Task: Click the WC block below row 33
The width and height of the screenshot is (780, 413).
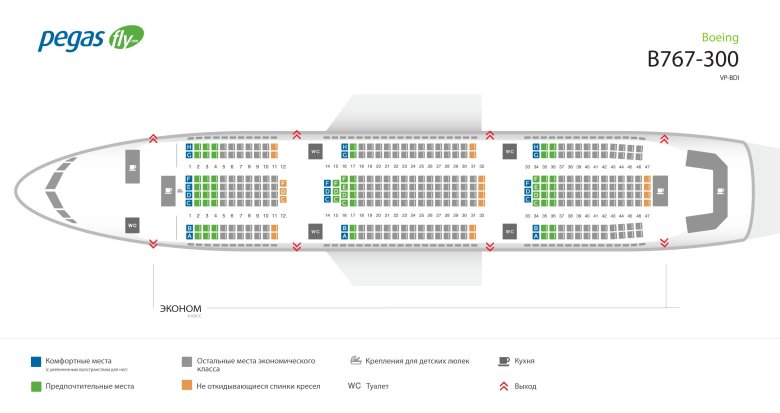Action: coord(510,230)
